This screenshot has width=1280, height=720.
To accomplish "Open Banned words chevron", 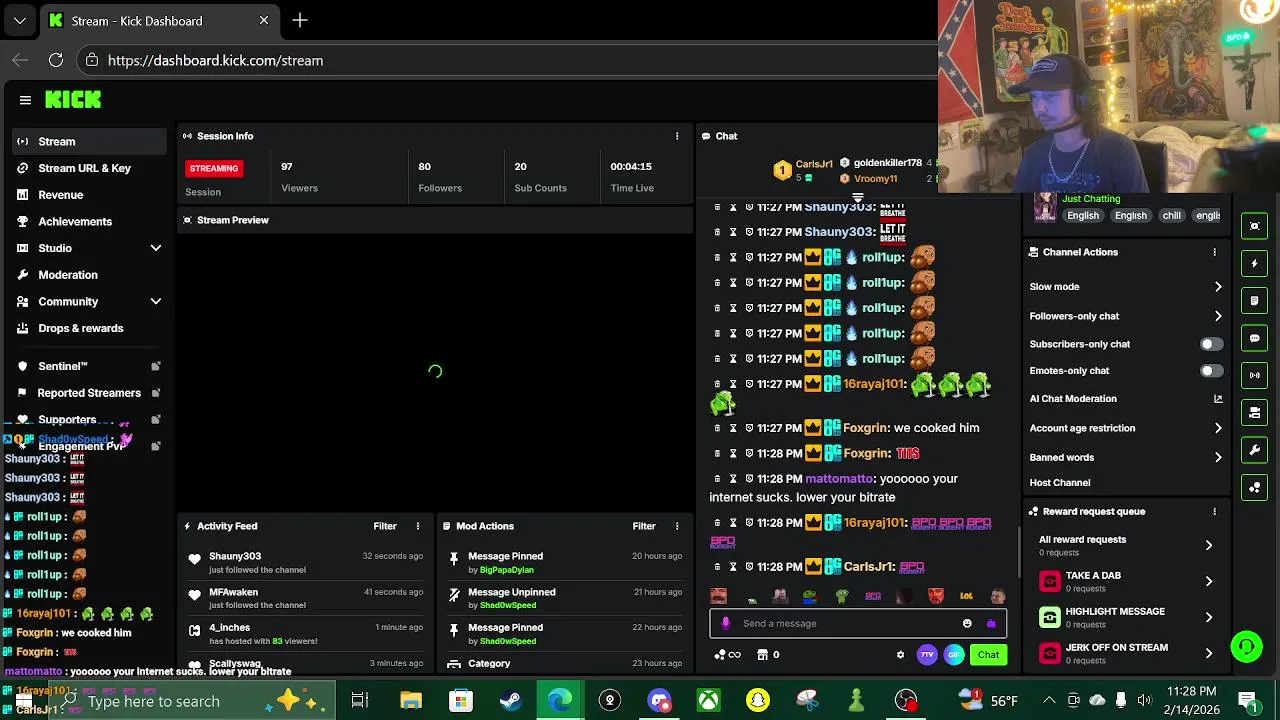I will (x=1218, y=457).
